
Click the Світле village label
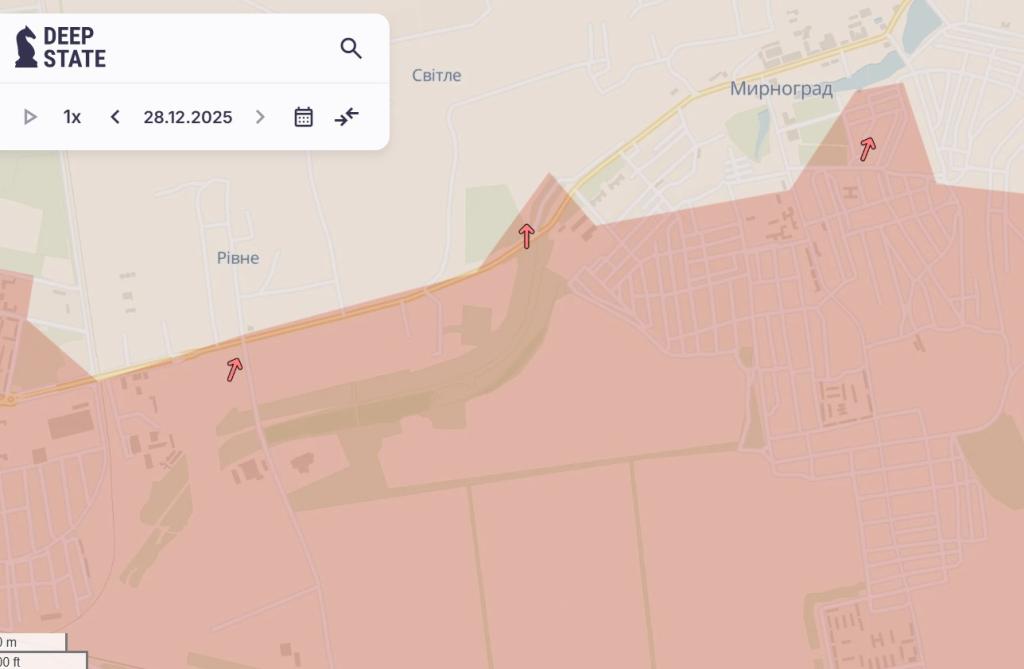[x=437, y=75]
